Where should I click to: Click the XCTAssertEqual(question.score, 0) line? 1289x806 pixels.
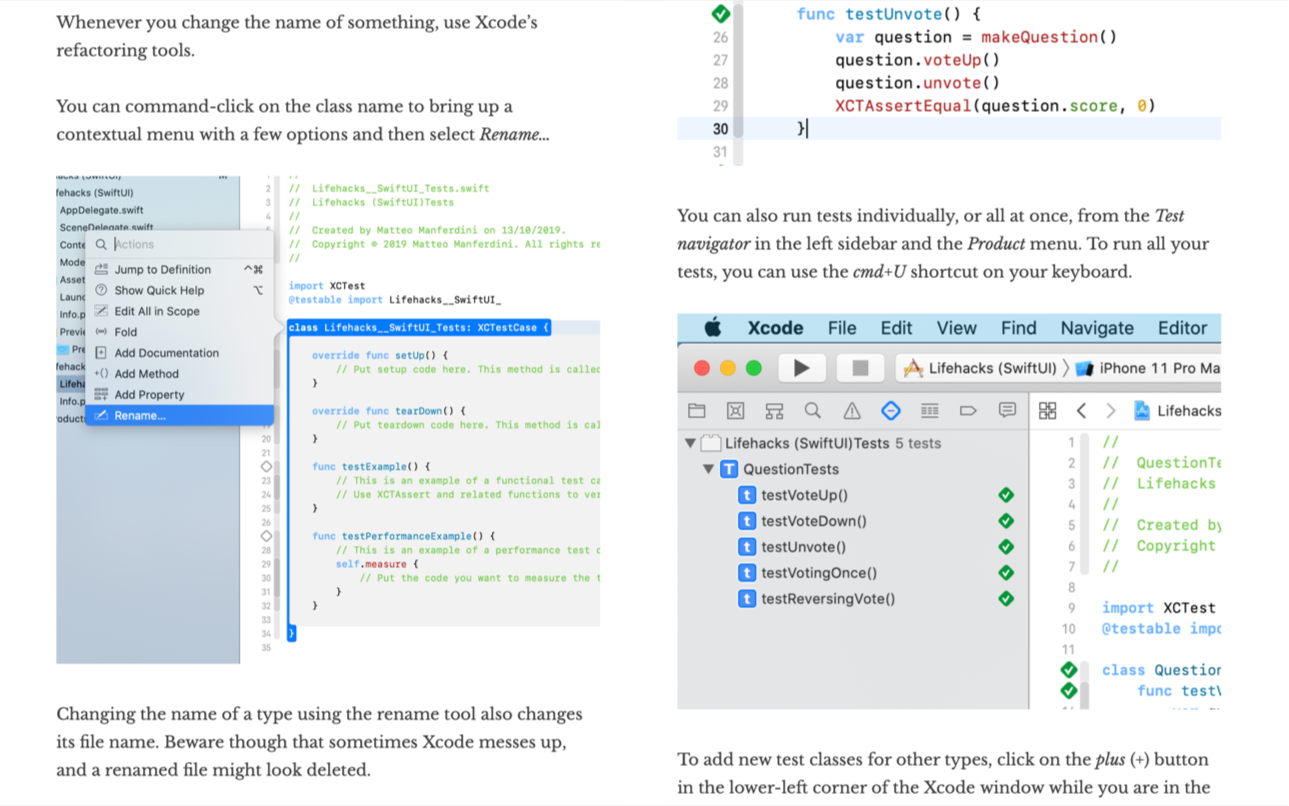(x=995, y=106)
